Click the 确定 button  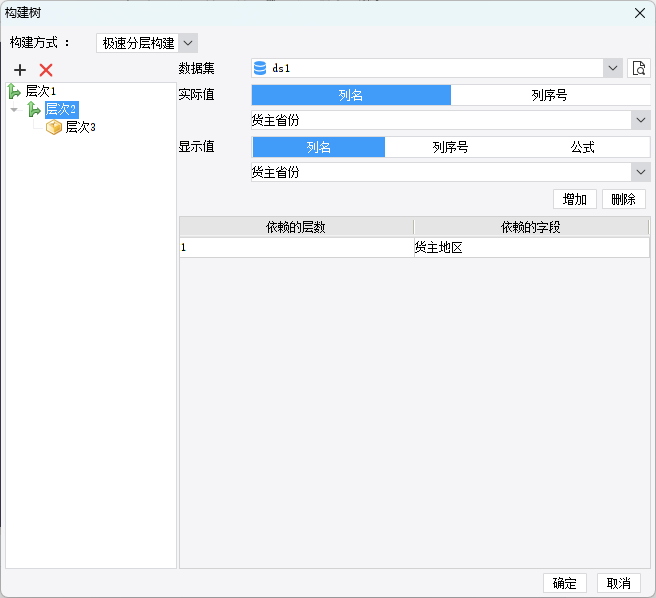(x=564, y=583)
